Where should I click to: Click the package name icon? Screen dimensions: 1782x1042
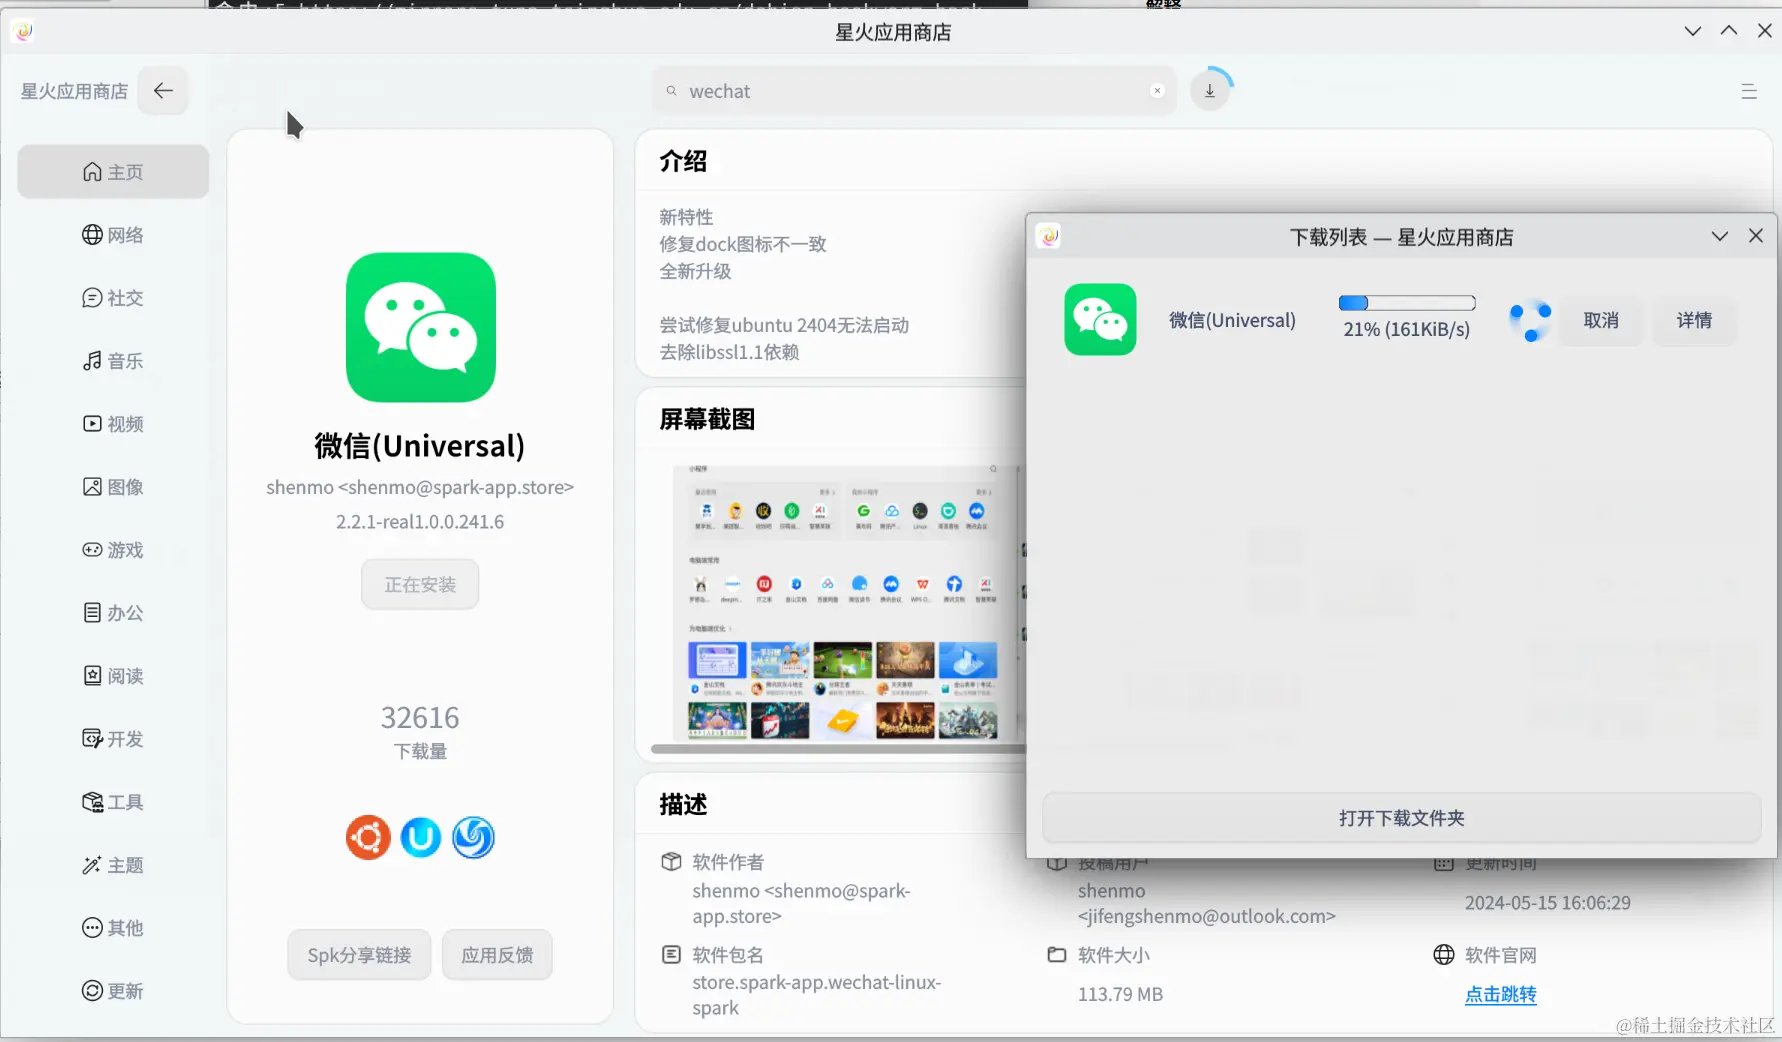pos(672,954)
